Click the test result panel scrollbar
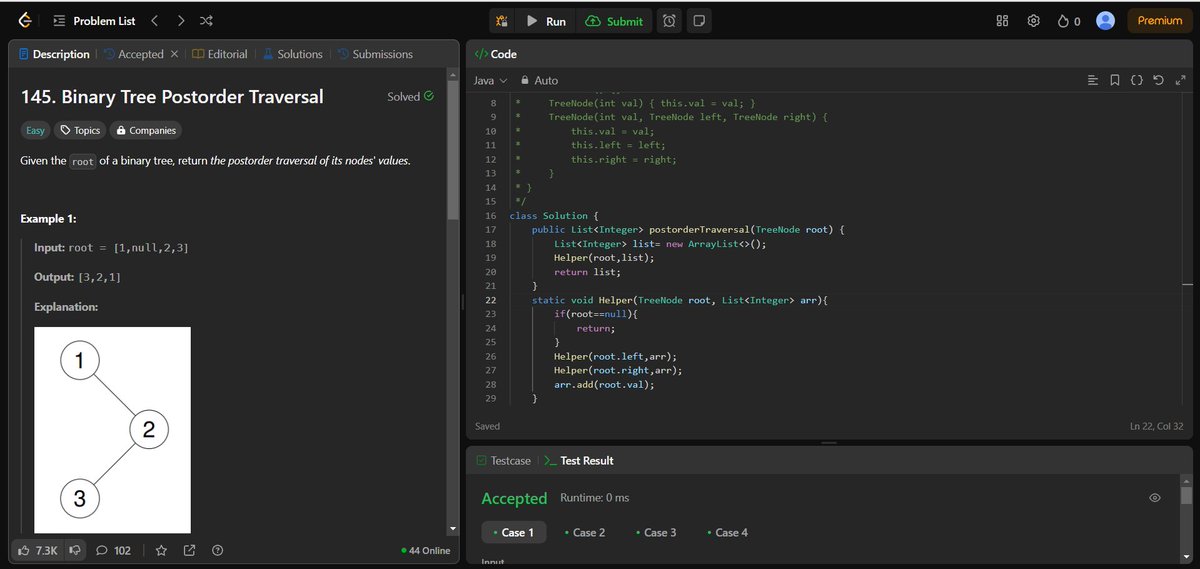 click(1186, 496)
